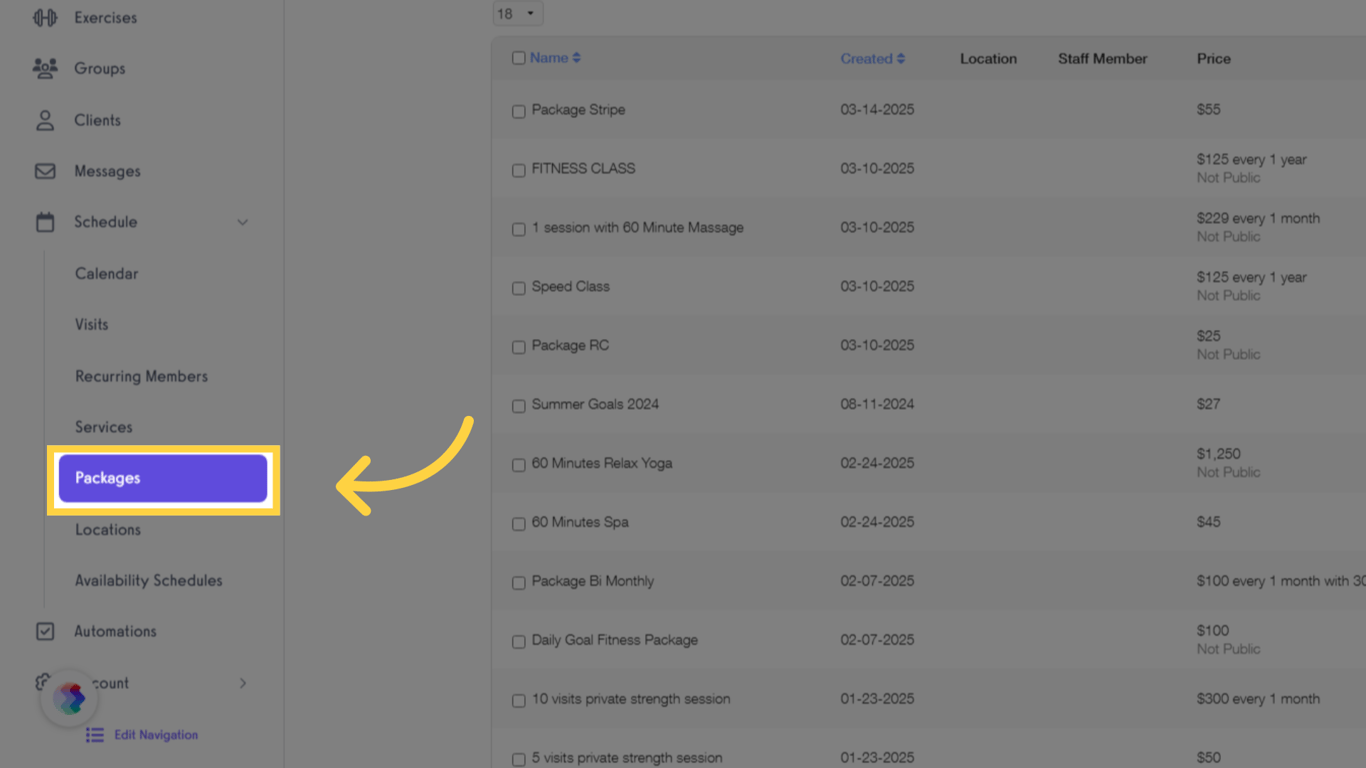Check the 60 Minutes Spa checkbox

(518, 524)
